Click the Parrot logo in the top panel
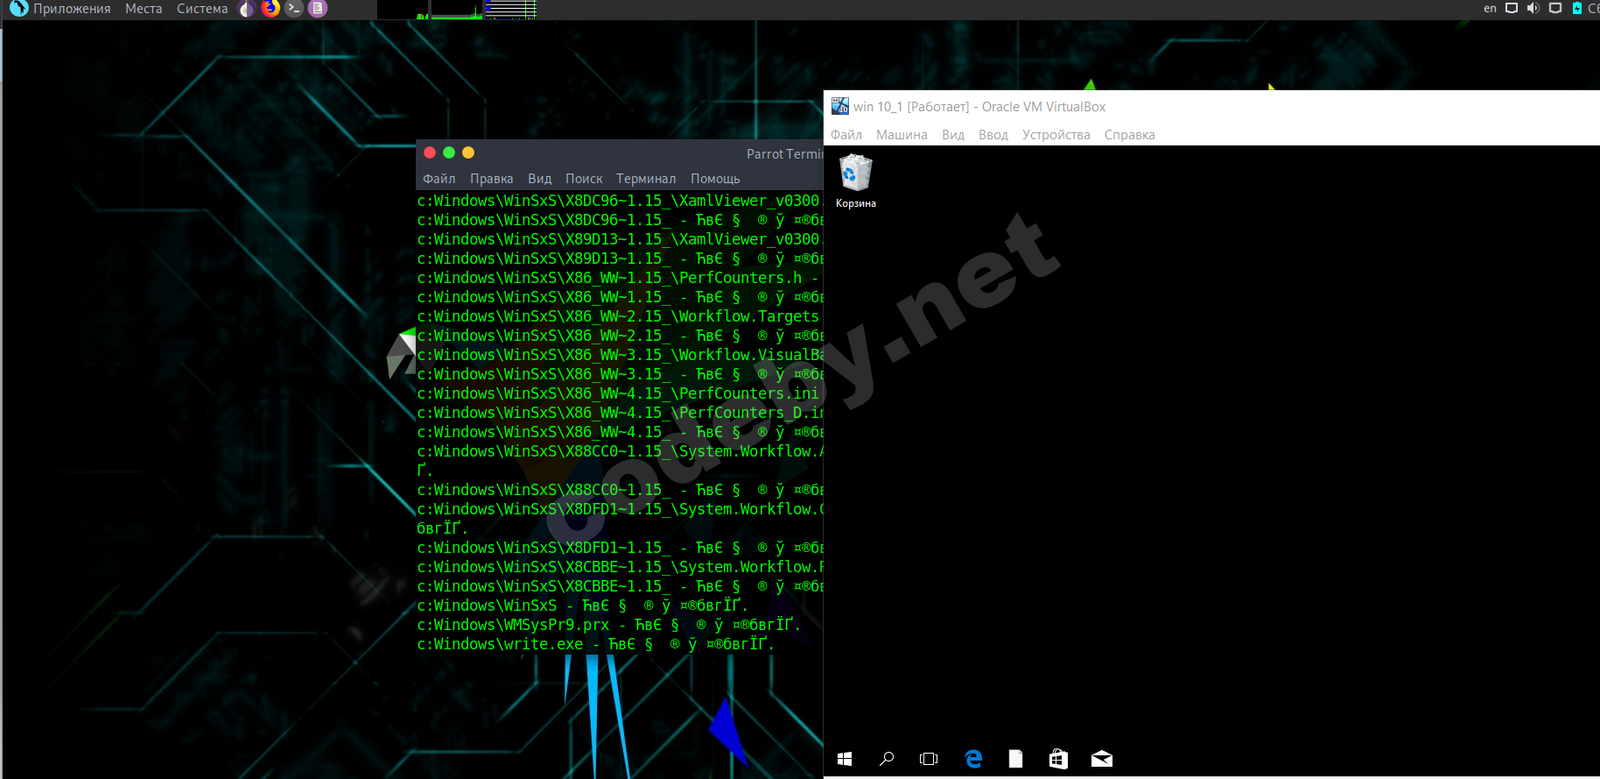Screen dimensions: 1600x779 [x=18, y=9]
